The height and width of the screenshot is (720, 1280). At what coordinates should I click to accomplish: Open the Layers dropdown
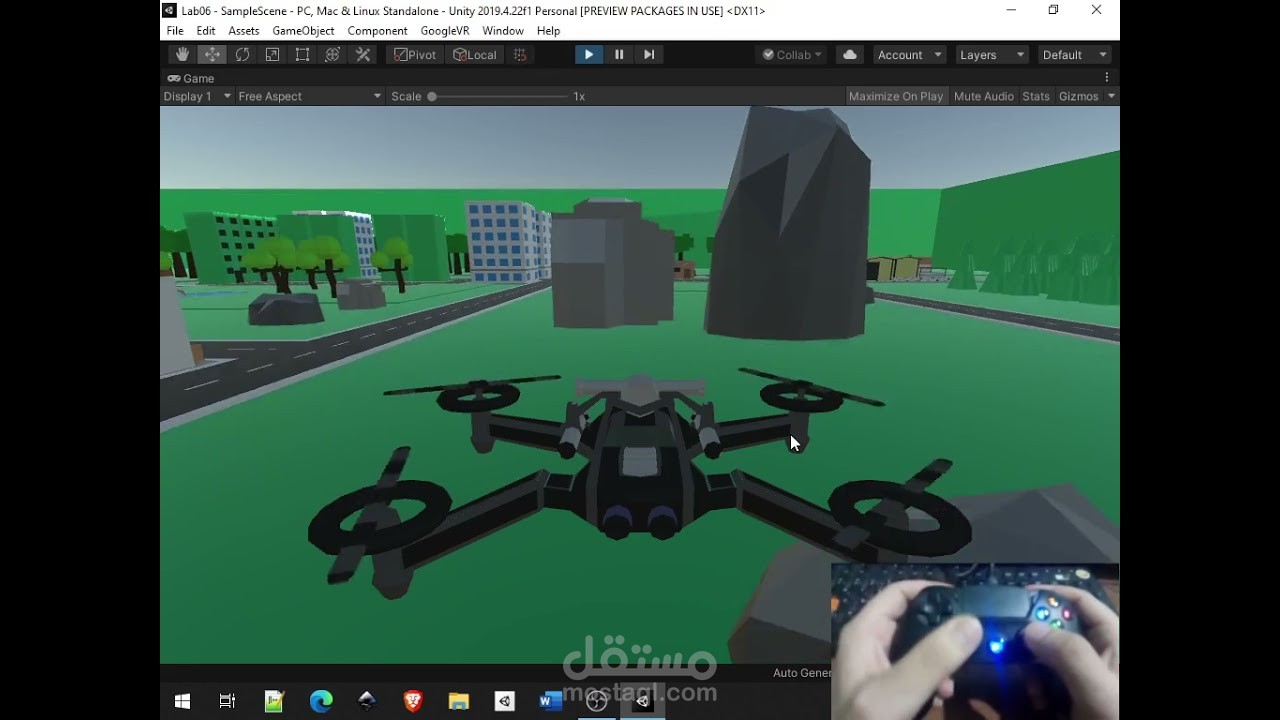point(991,54)
